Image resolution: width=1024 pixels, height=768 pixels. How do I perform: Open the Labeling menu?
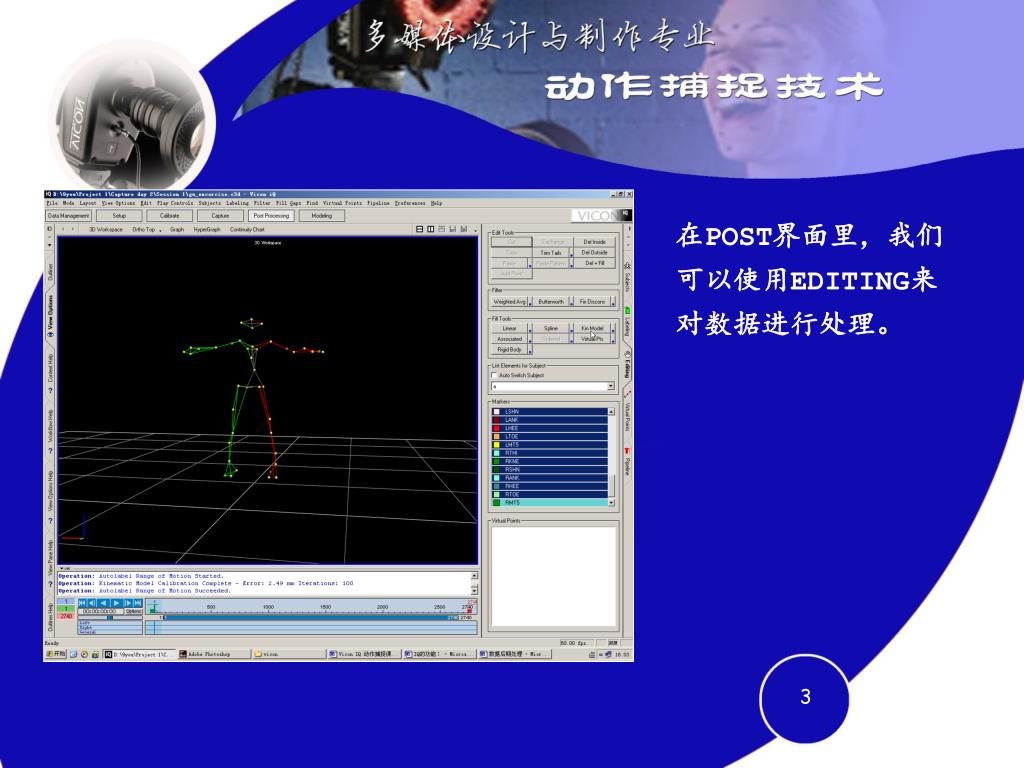[x=238, y=203]
